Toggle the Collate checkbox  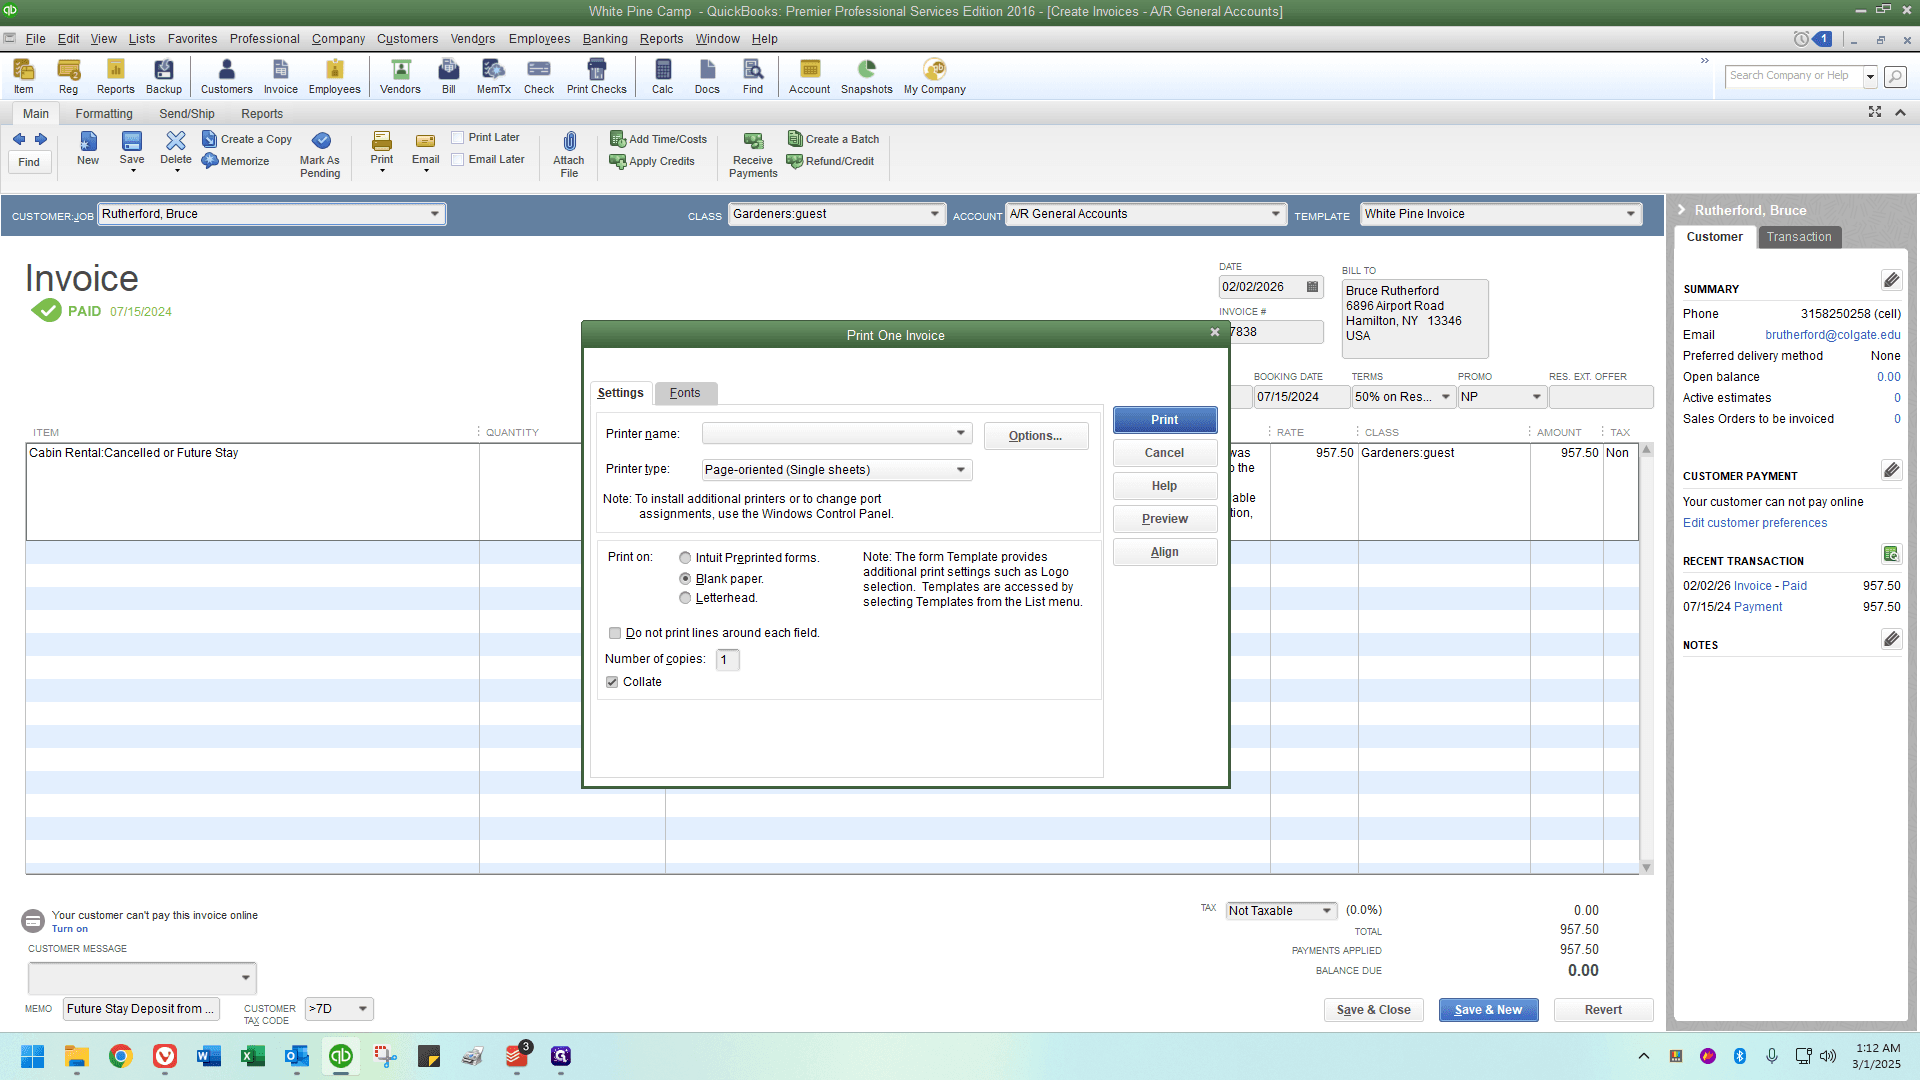(612, 682)
